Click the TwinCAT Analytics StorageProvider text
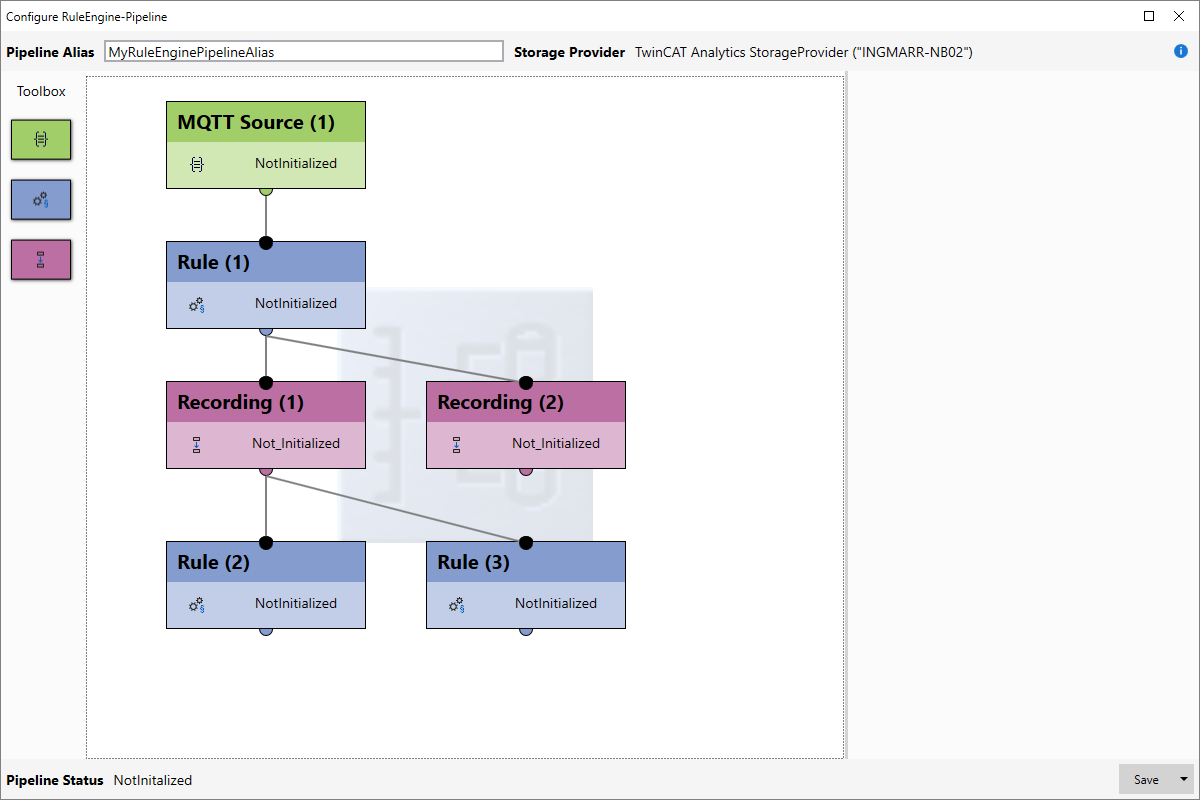This screenshot has width=1200, height=800. pyautogui.click(x=804, y=52)
